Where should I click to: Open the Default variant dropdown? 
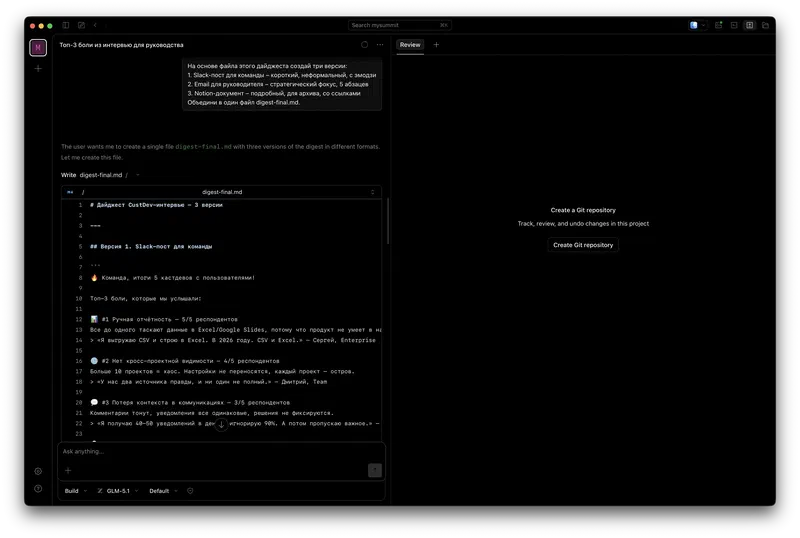click(163, 491)
